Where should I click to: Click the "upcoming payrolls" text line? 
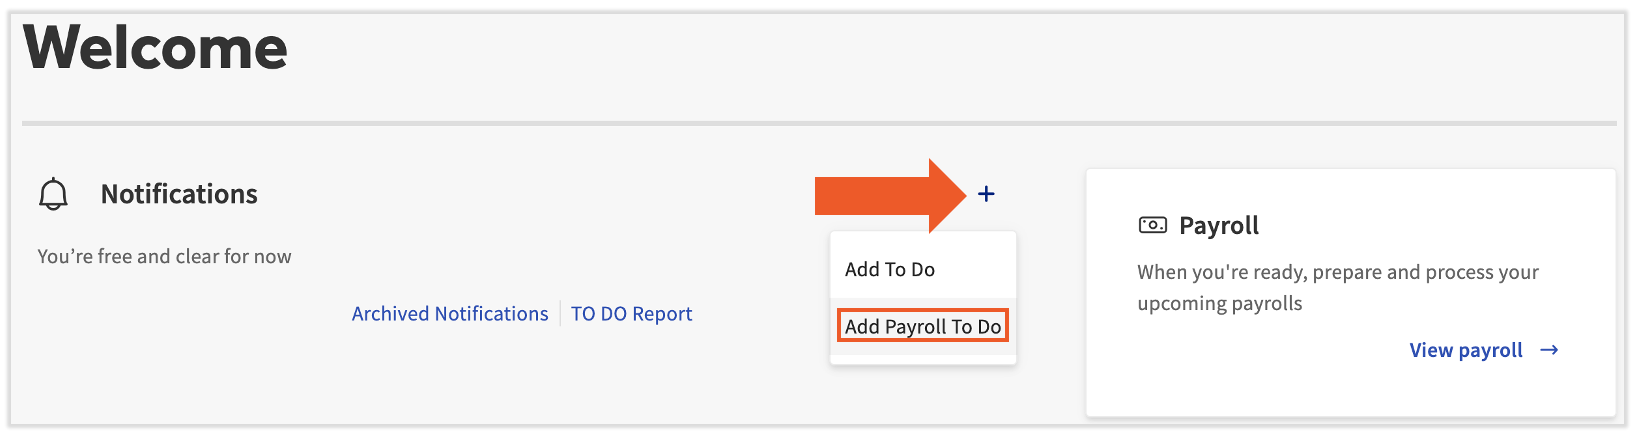1219,303
